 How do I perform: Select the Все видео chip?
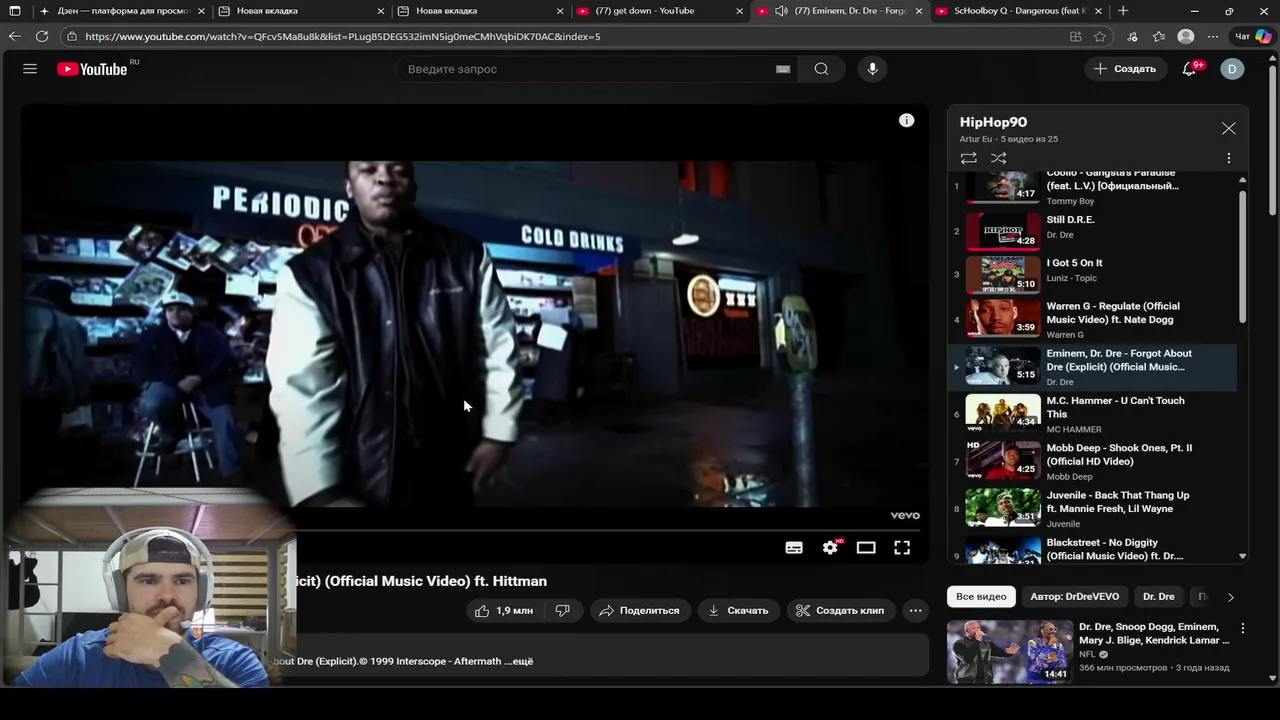(x=981, y=596)
